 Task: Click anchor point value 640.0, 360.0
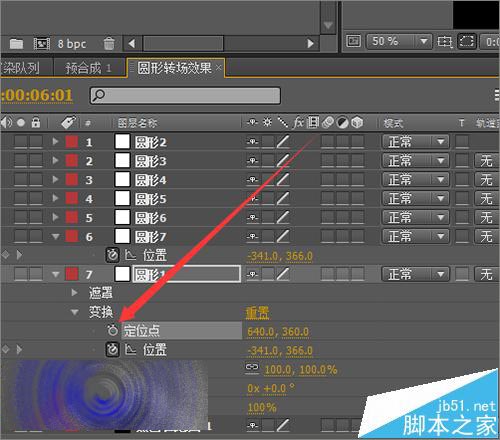(278, 332)
